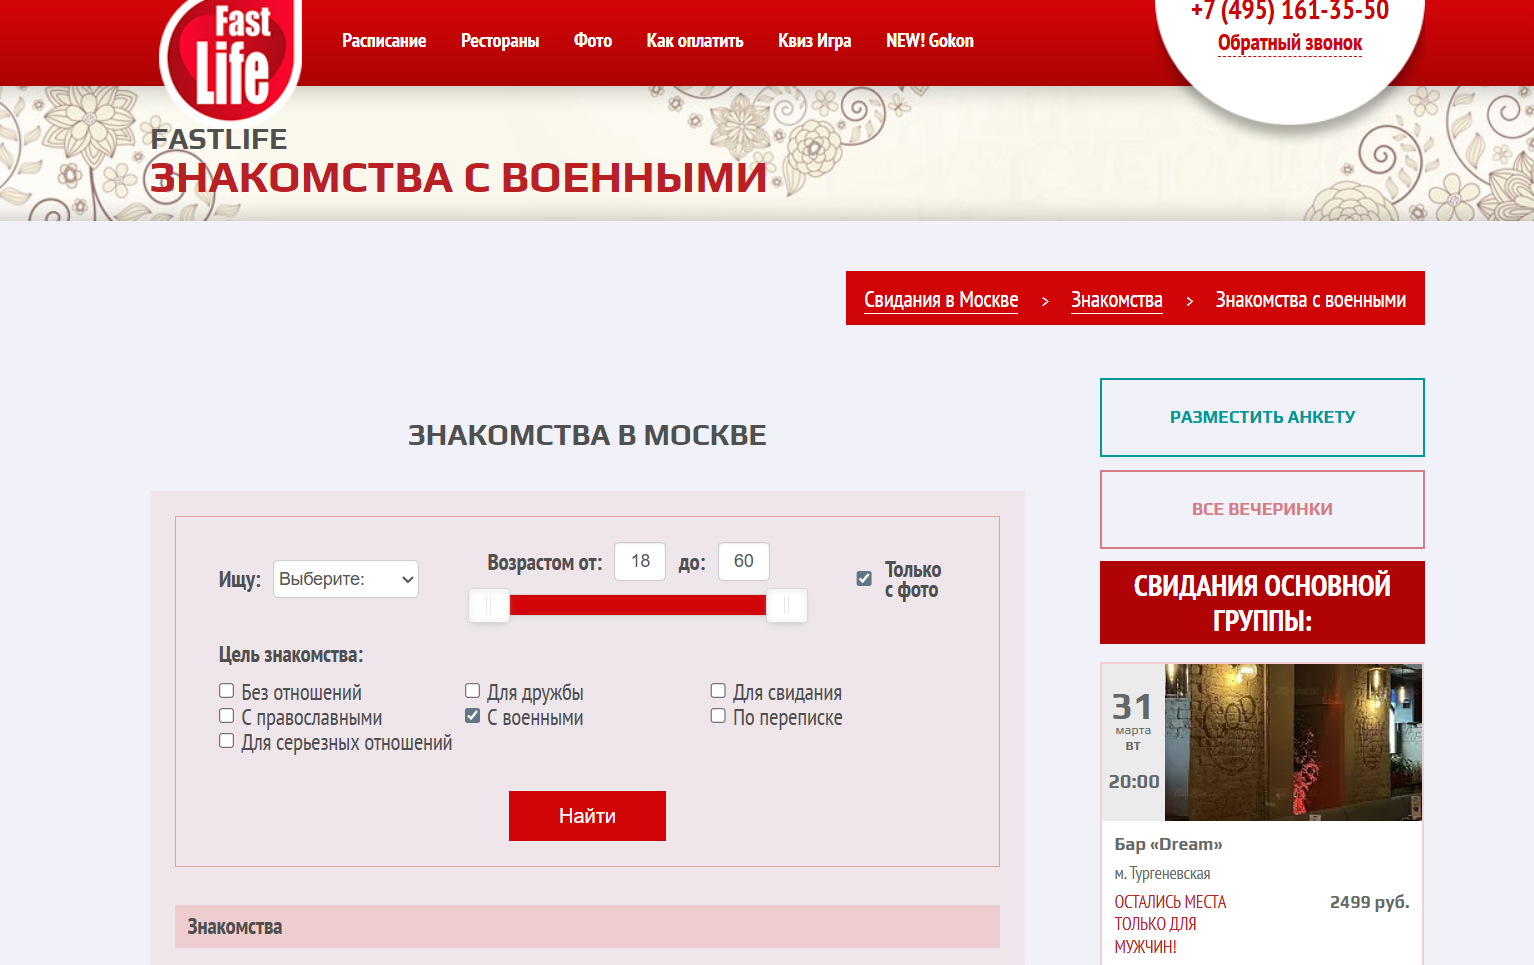Open the Бар «Dream» event title
Viewport: 1534px width, 965px height.
1168,844
